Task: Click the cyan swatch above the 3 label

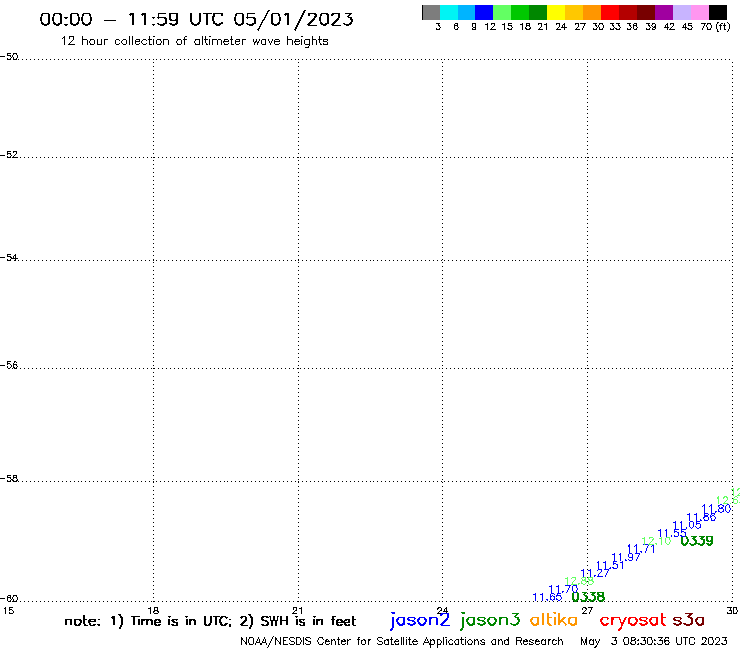Action: 449,12
